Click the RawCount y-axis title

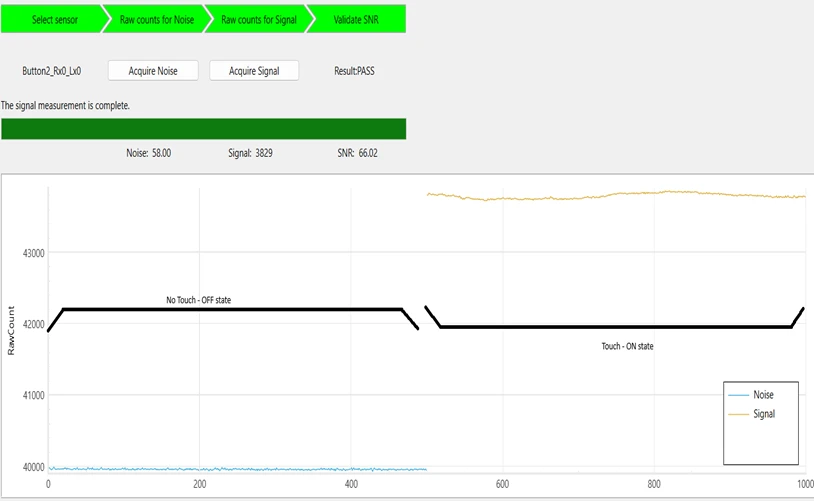point(12,337)
